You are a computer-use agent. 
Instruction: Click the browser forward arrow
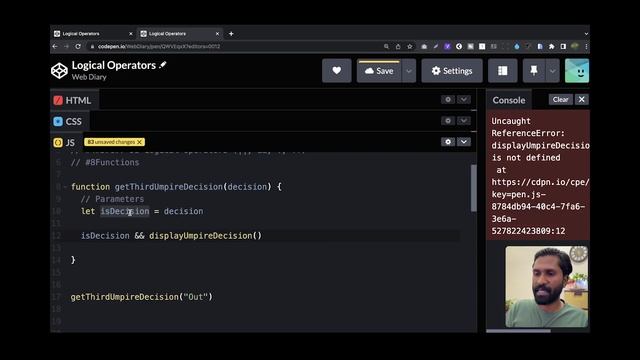tap(67, 47)
